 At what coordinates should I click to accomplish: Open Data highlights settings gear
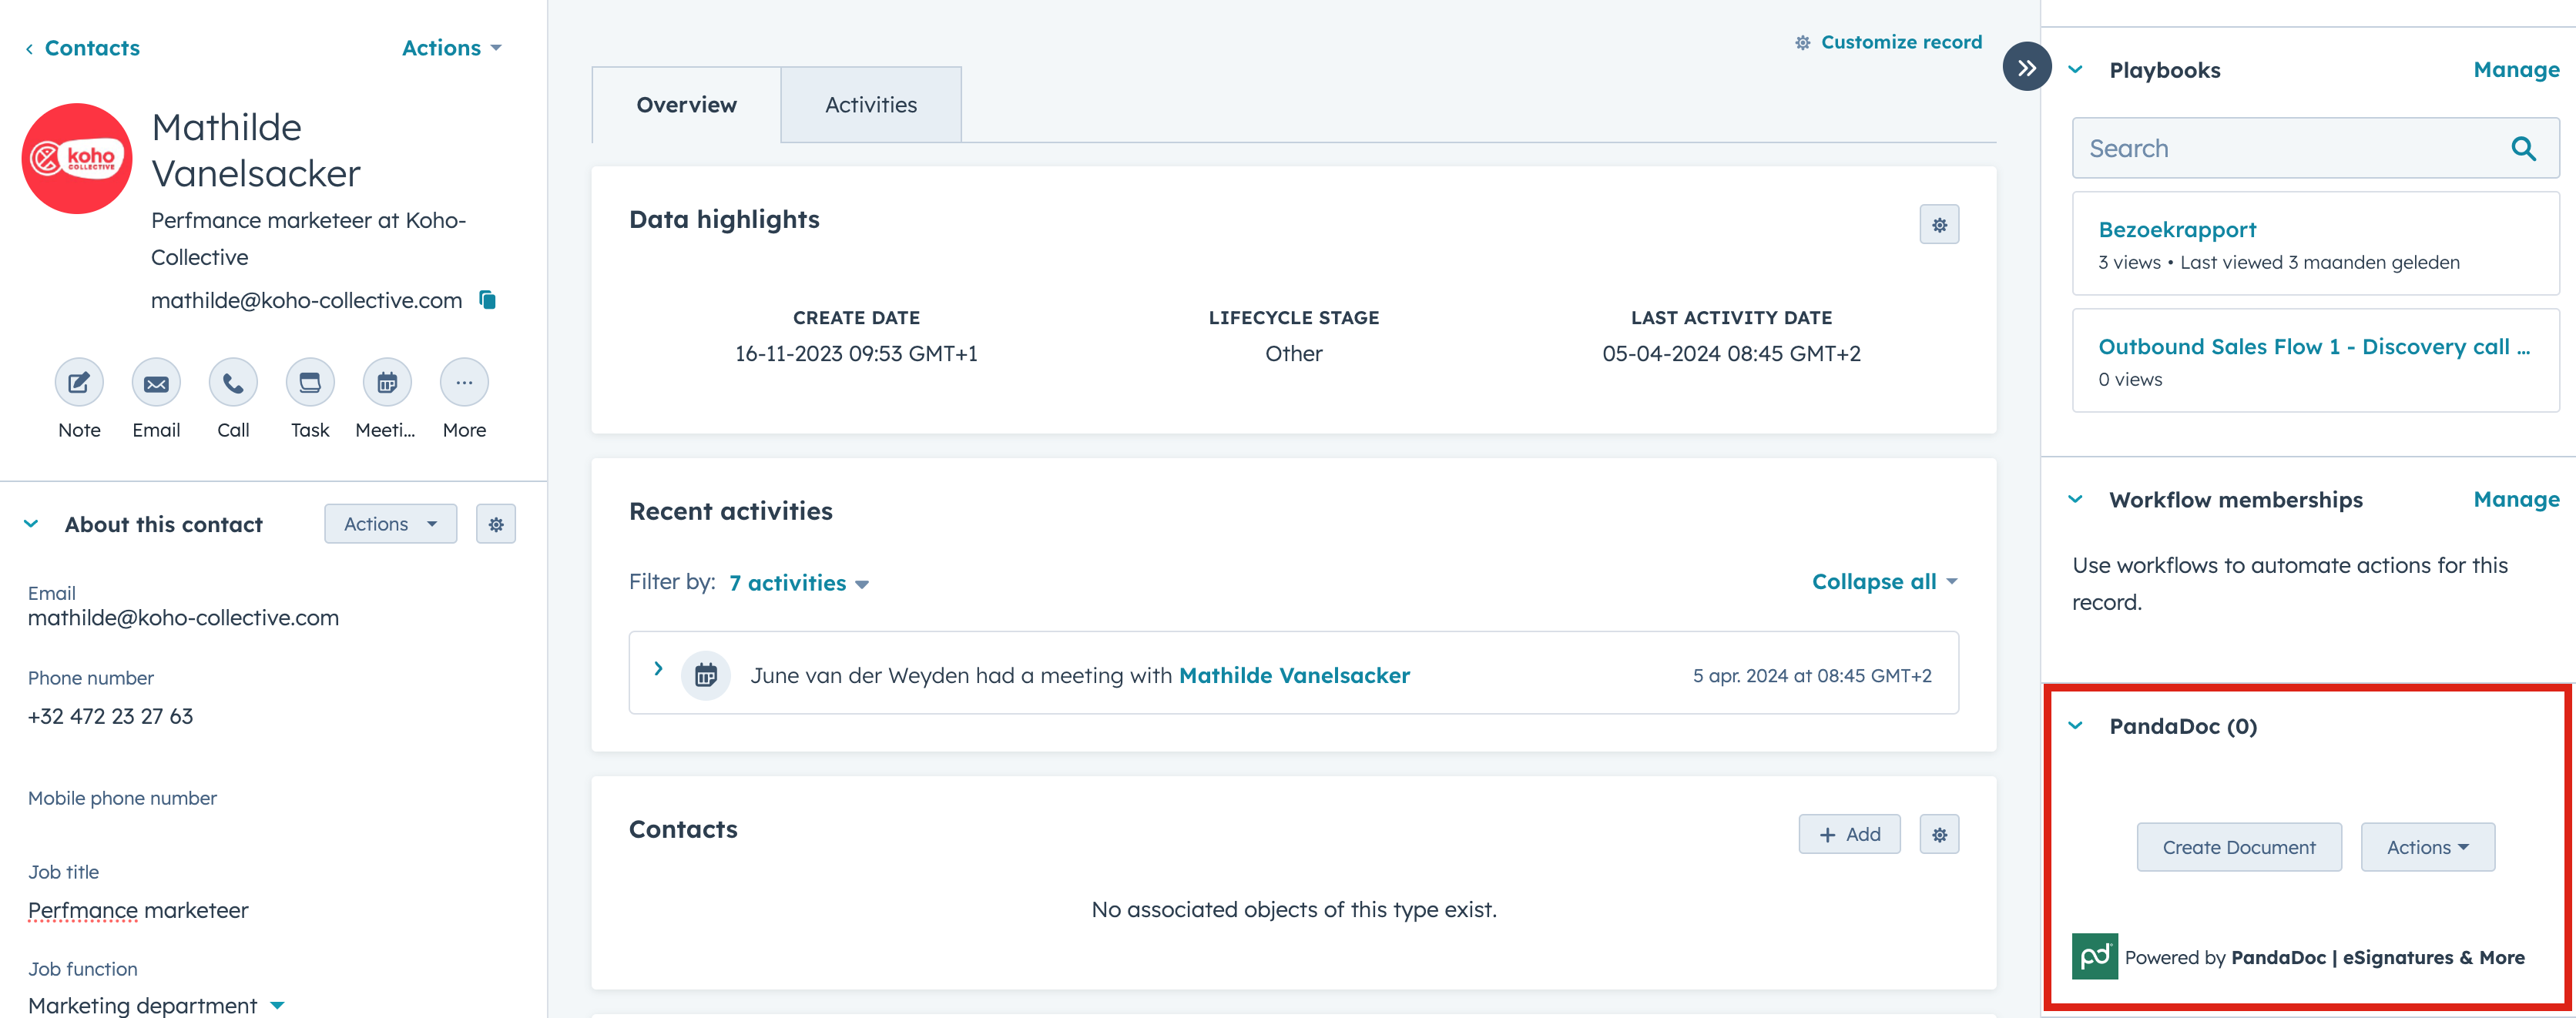(x=1939, y=224)
